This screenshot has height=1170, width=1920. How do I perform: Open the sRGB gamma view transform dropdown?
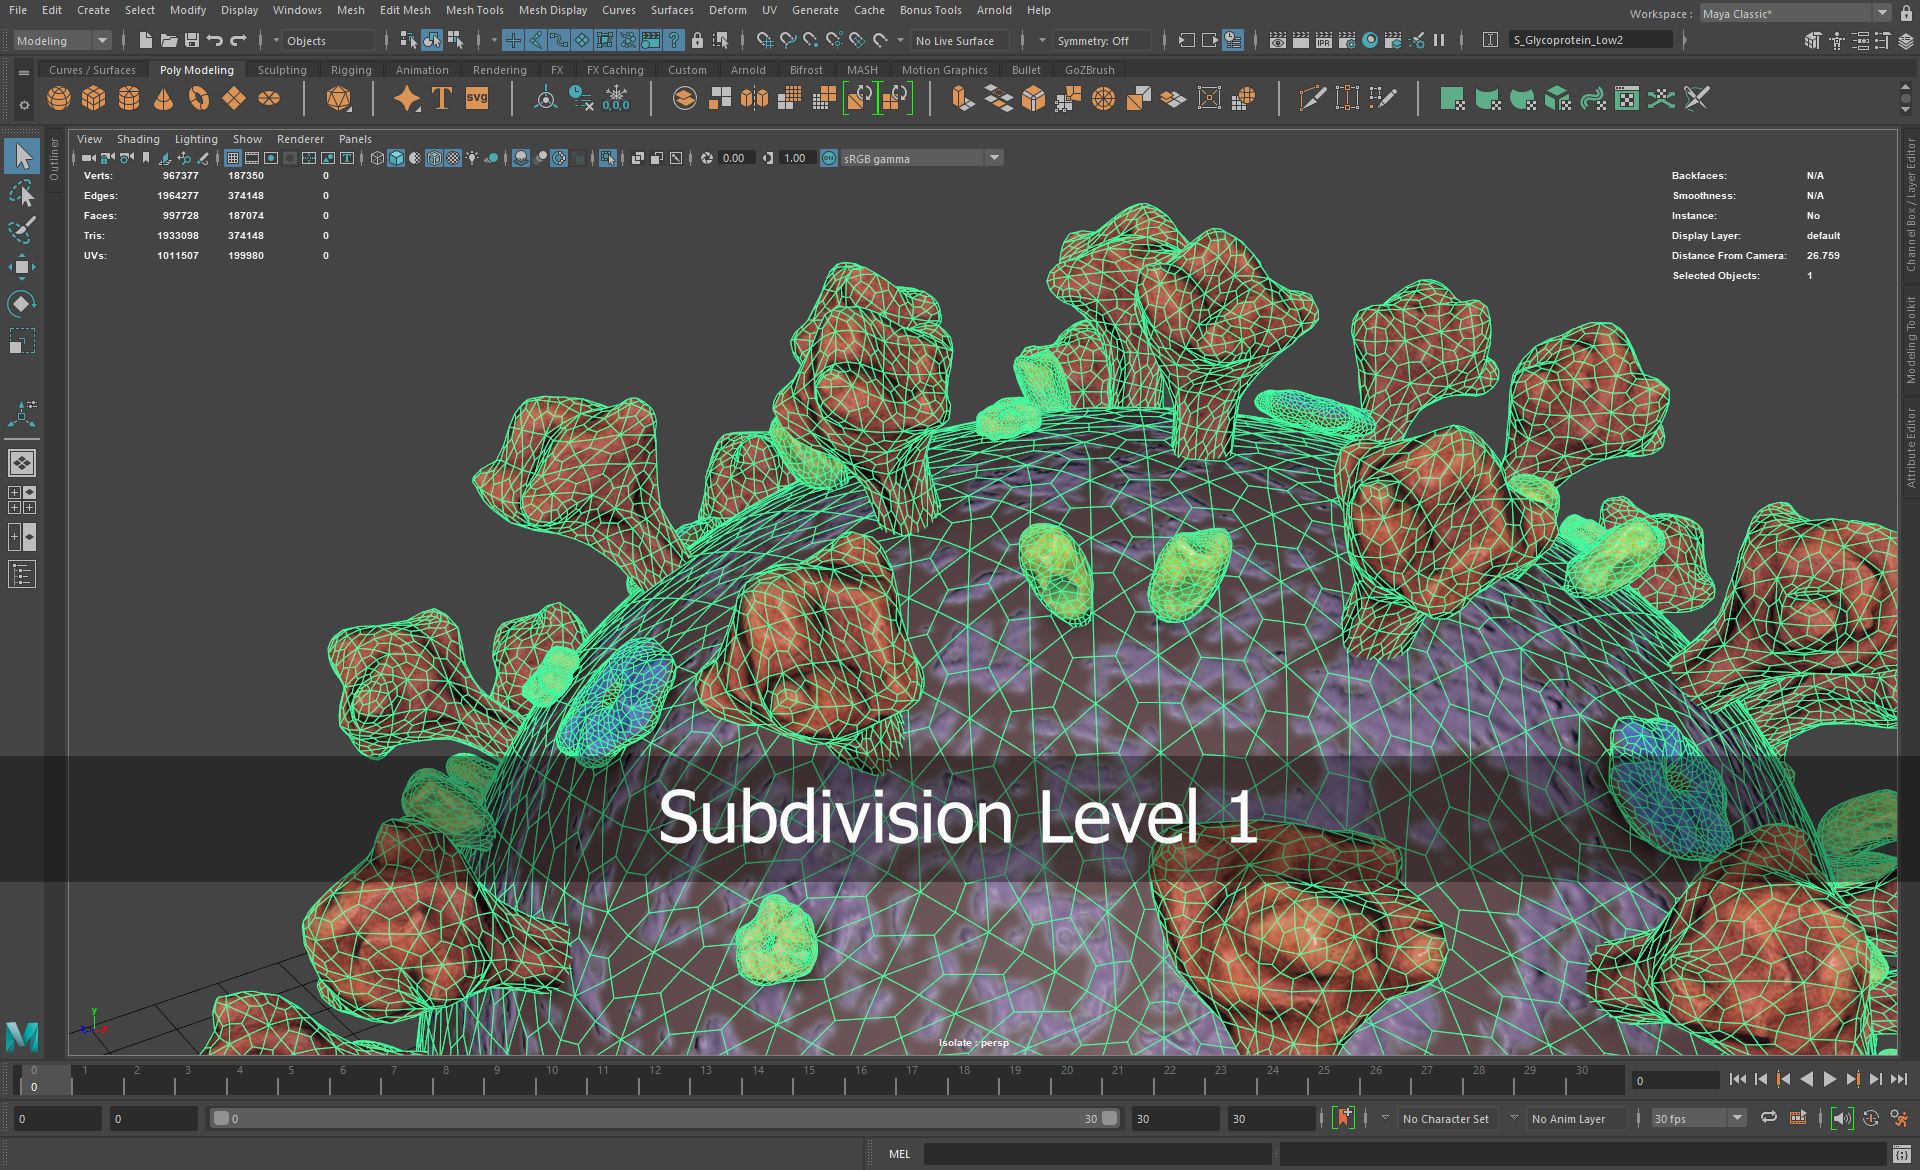[x=994, y=158]
